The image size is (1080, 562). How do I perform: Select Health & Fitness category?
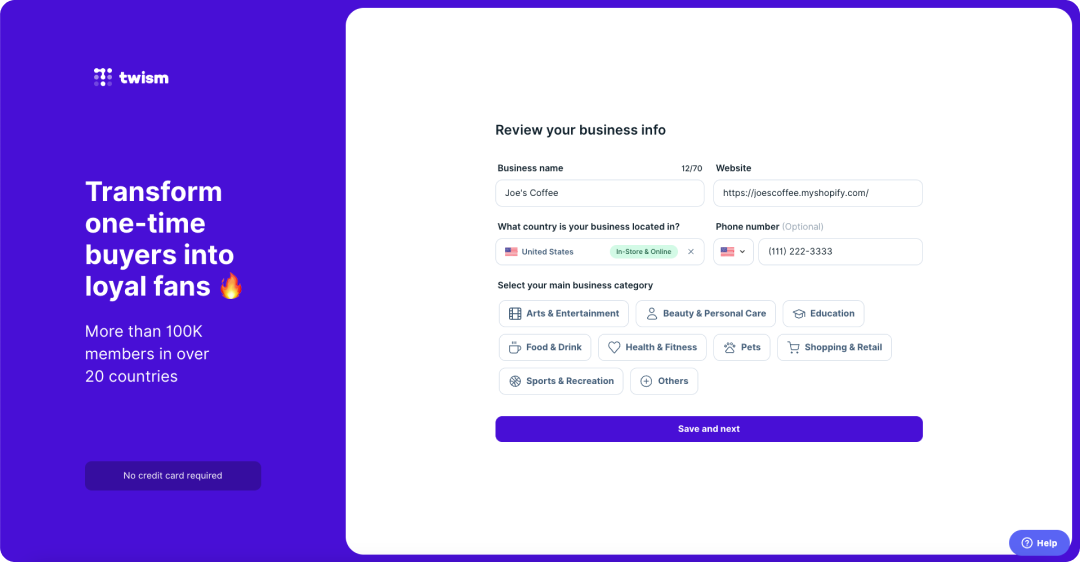click(652, 347)
